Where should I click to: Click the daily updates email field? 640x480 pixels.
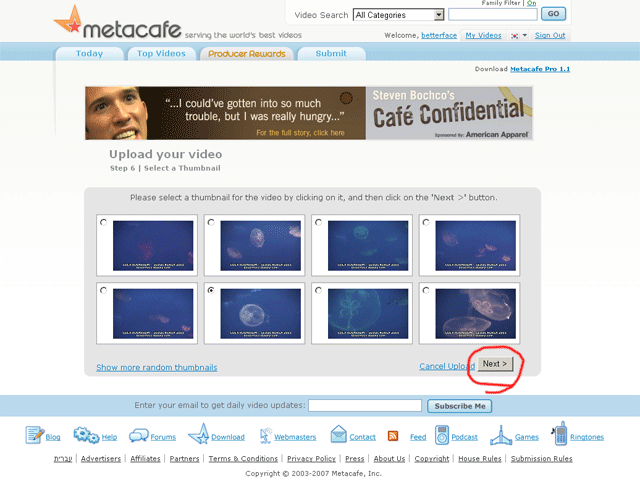(365, 406)
